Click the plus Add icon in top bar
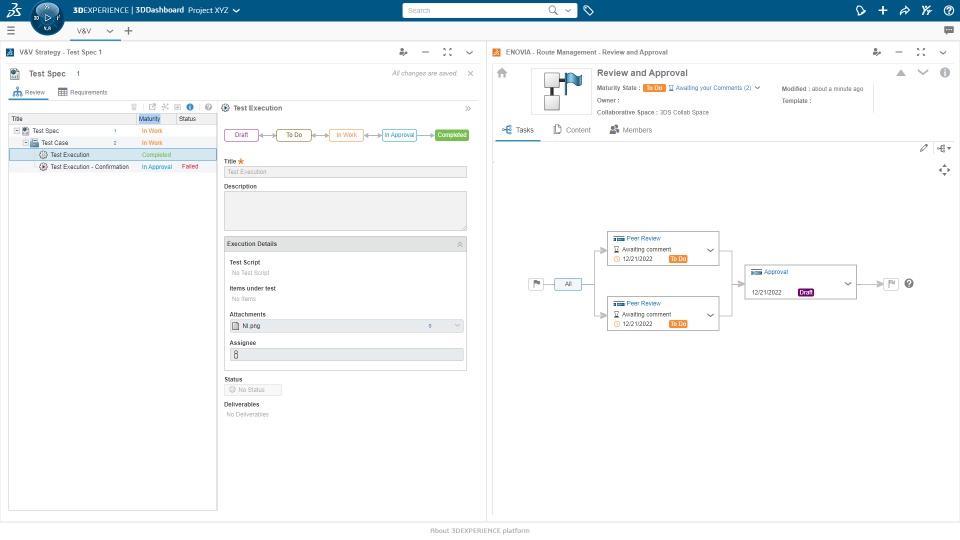 coord(883,10)
